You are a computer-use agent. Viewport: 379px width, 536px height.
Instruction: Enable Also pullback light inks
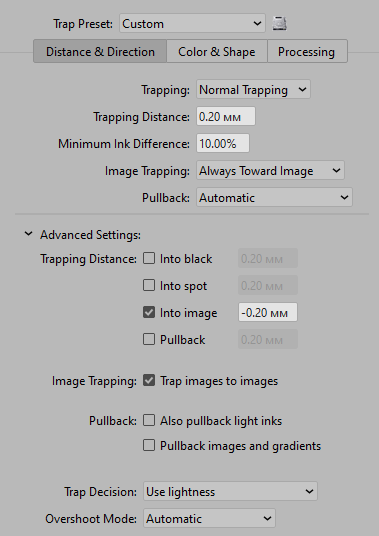pyautogui.click(x=149, y=420)
